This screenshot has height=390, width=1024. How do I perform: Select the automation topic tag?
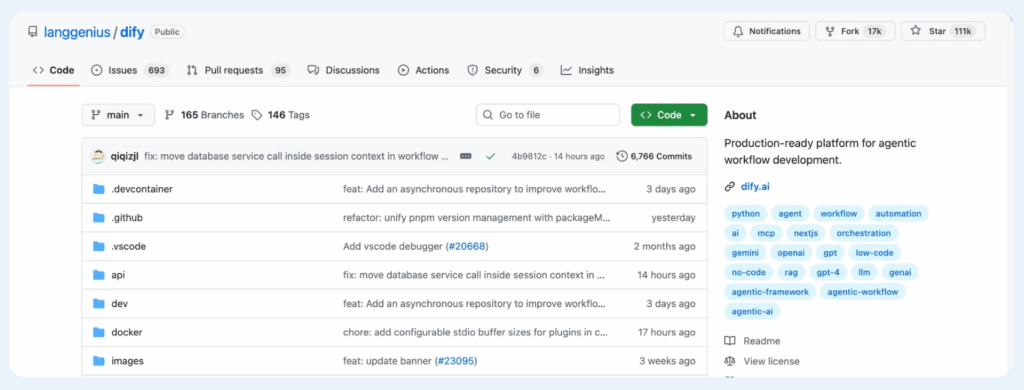click(899, 214)
